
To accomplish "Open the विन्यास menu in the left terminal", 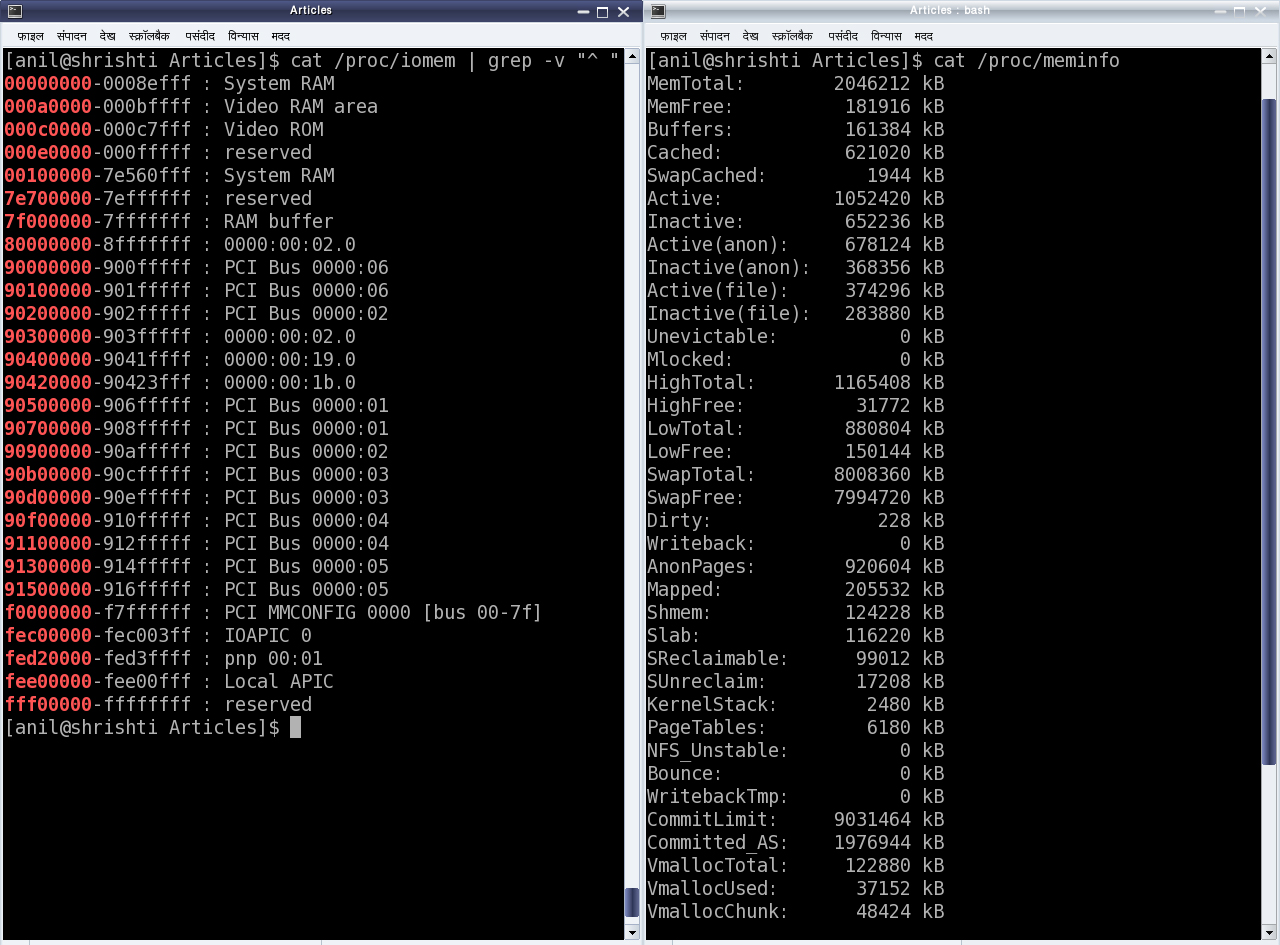I will [243, 35].
